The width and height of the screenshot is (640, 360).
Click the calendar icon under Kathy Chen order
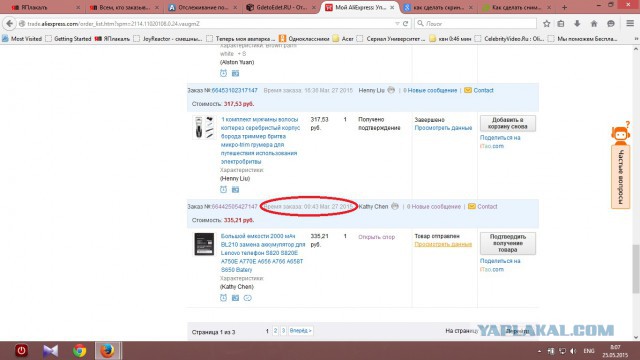point(236,298)
